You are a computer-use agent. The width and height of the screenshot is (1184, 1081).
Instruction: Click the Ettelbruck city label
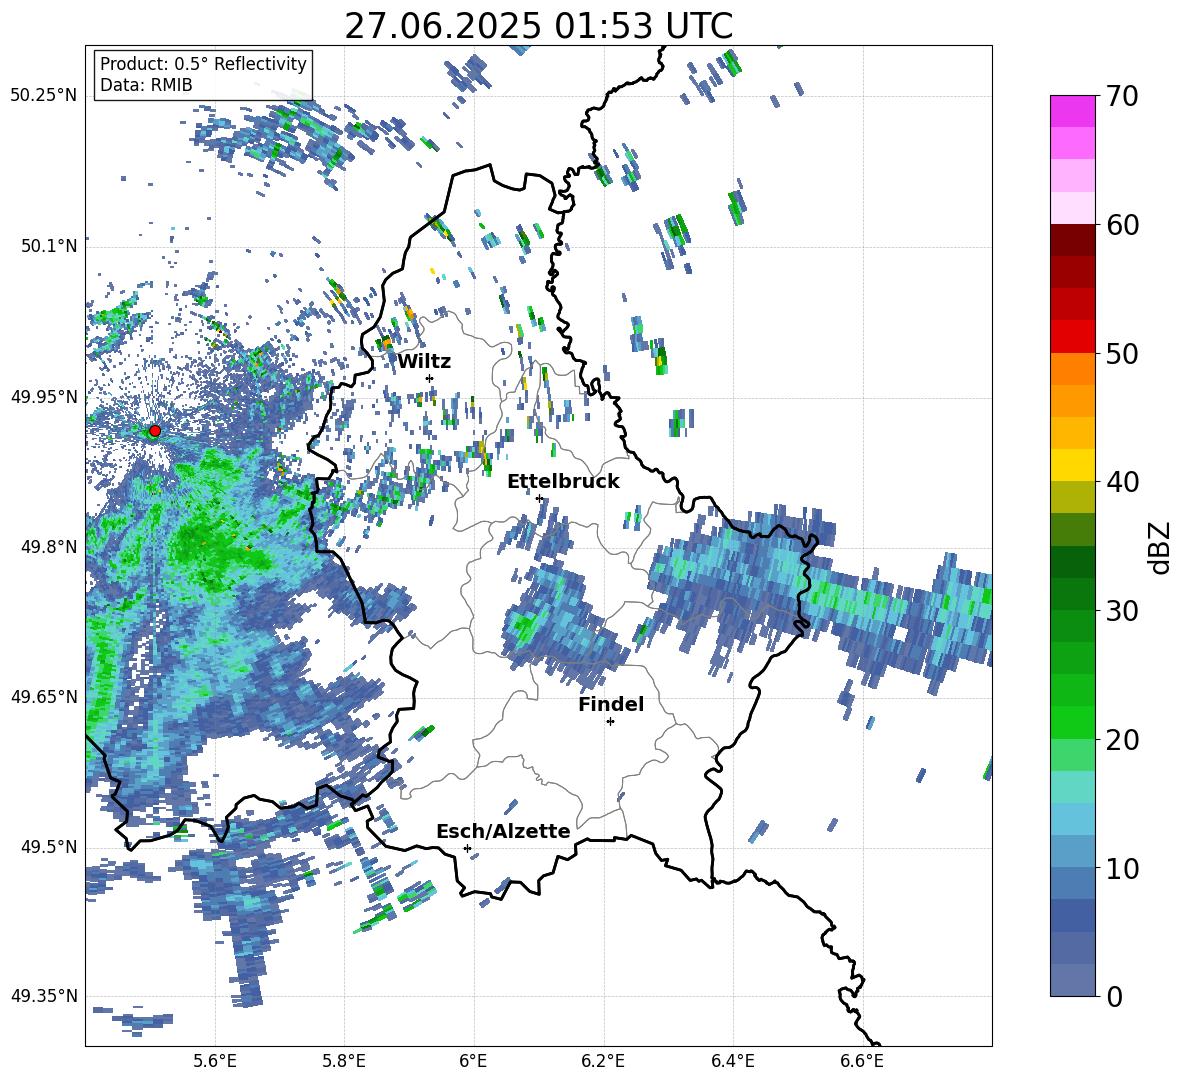(x=563, y=482)
